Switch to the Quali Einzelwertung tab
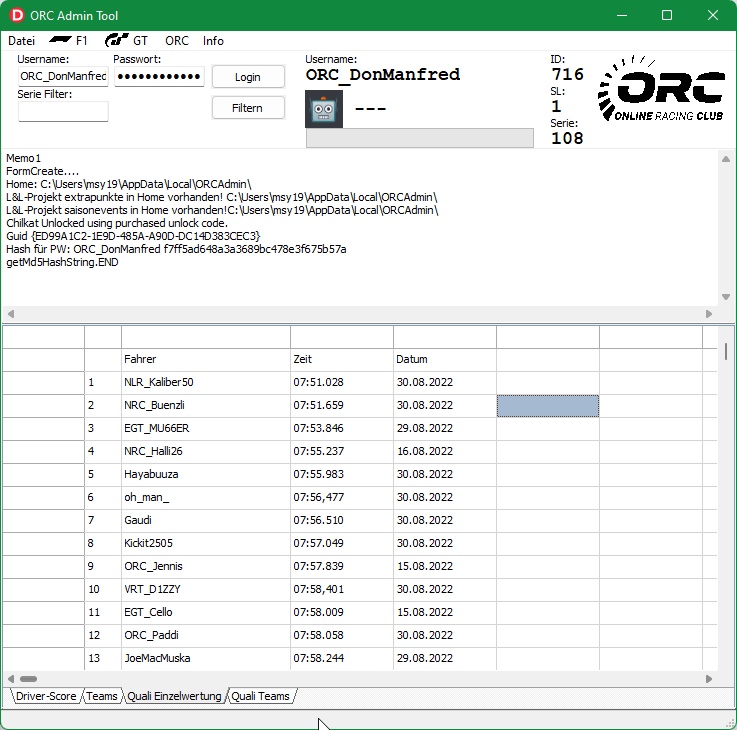 [x=174, y=696]
